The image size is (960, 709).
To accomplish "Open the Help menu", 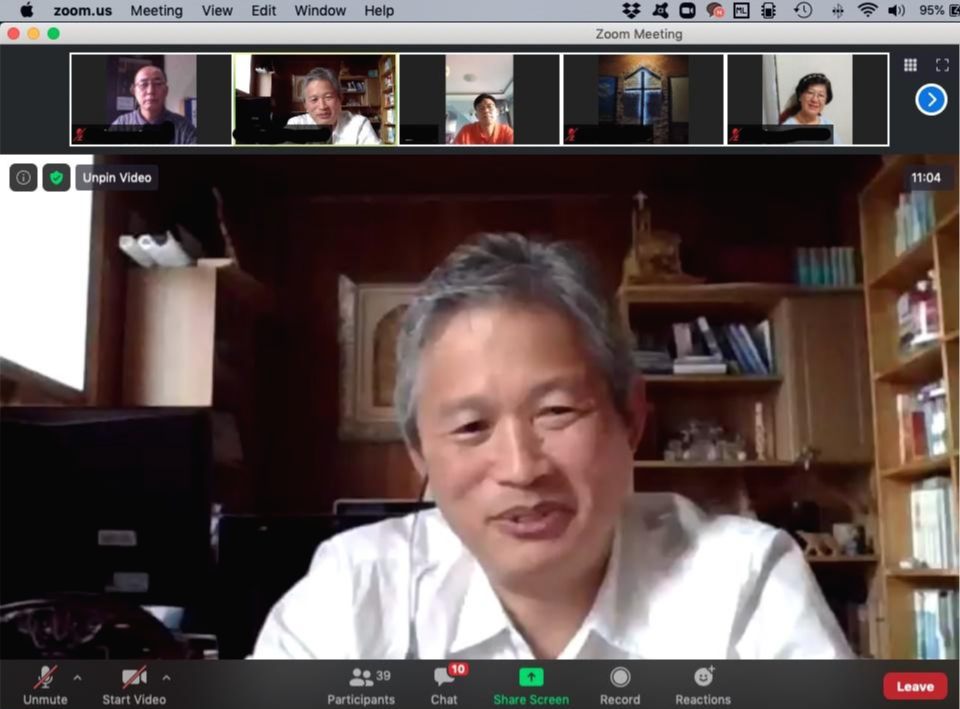I will (x=379, y=10).
